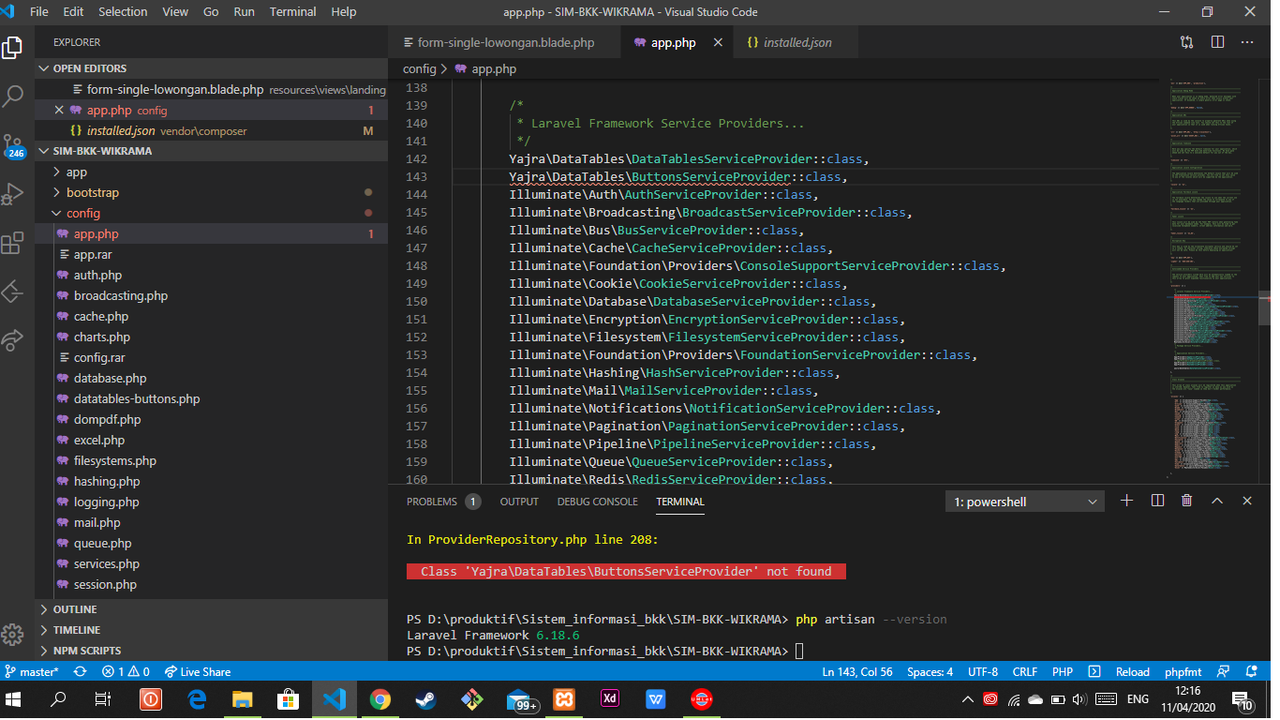Open errors and warnings status item

(x=126, y=672)
